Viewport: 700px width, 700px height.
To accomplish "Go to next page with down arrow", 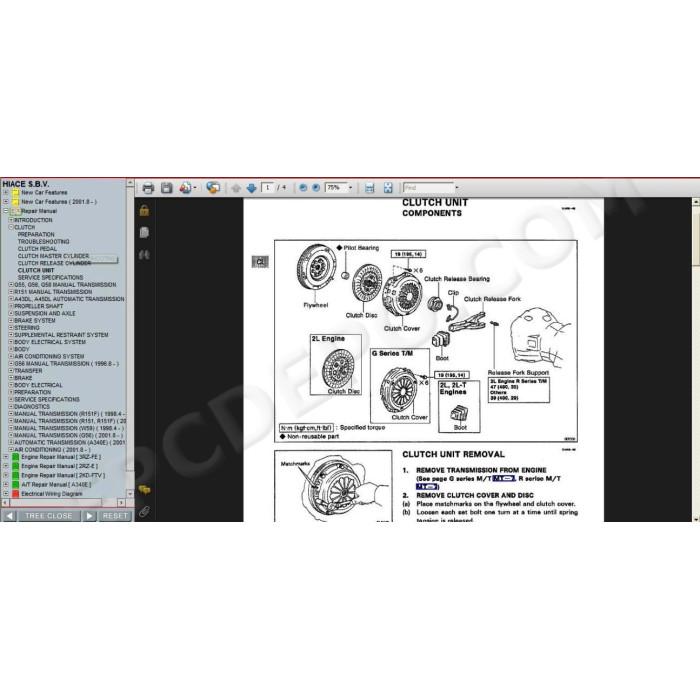I will (251, 188).
